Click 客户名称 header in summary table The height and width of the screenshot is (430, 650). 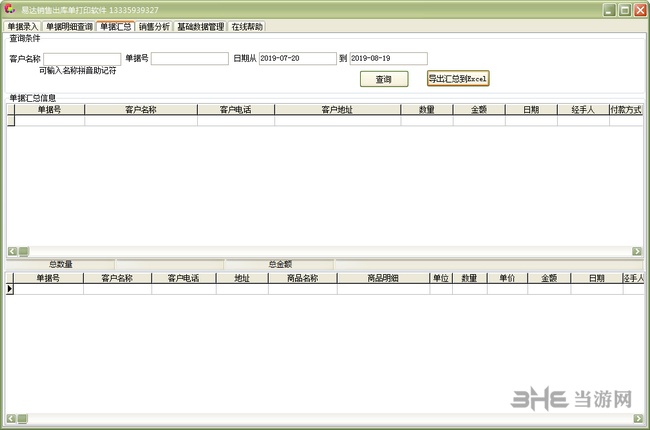pyautogui.click(x=141, y=109)
